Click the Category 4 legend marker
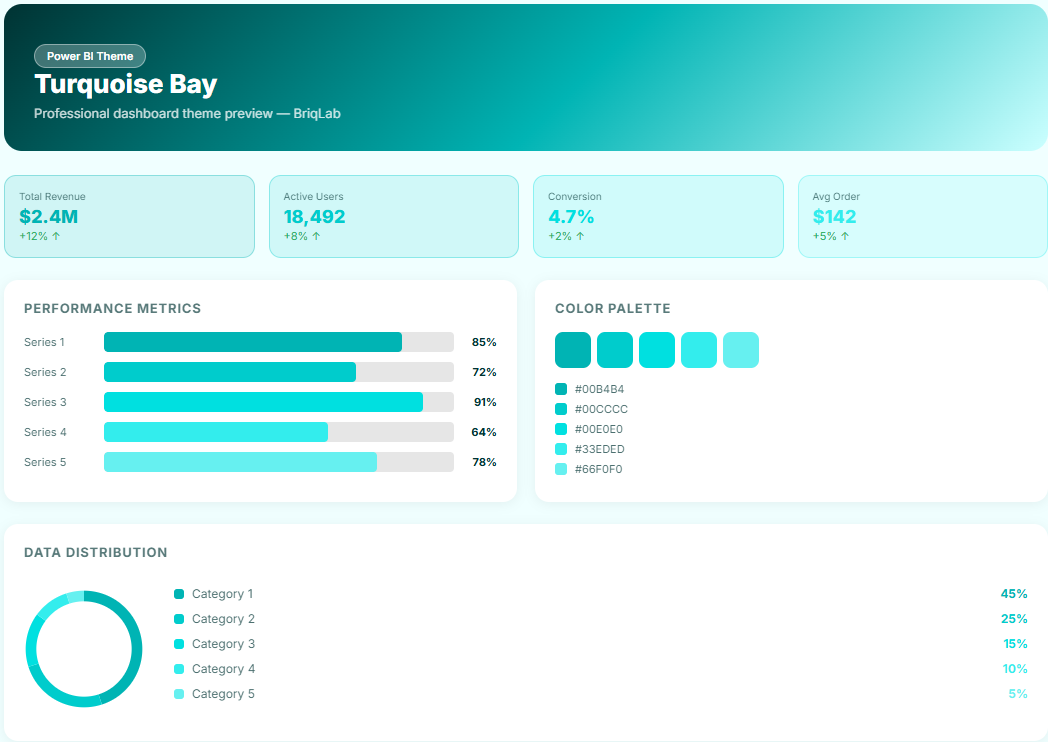This screenshot has width=1048, height=742. click(x=179, y=669)
